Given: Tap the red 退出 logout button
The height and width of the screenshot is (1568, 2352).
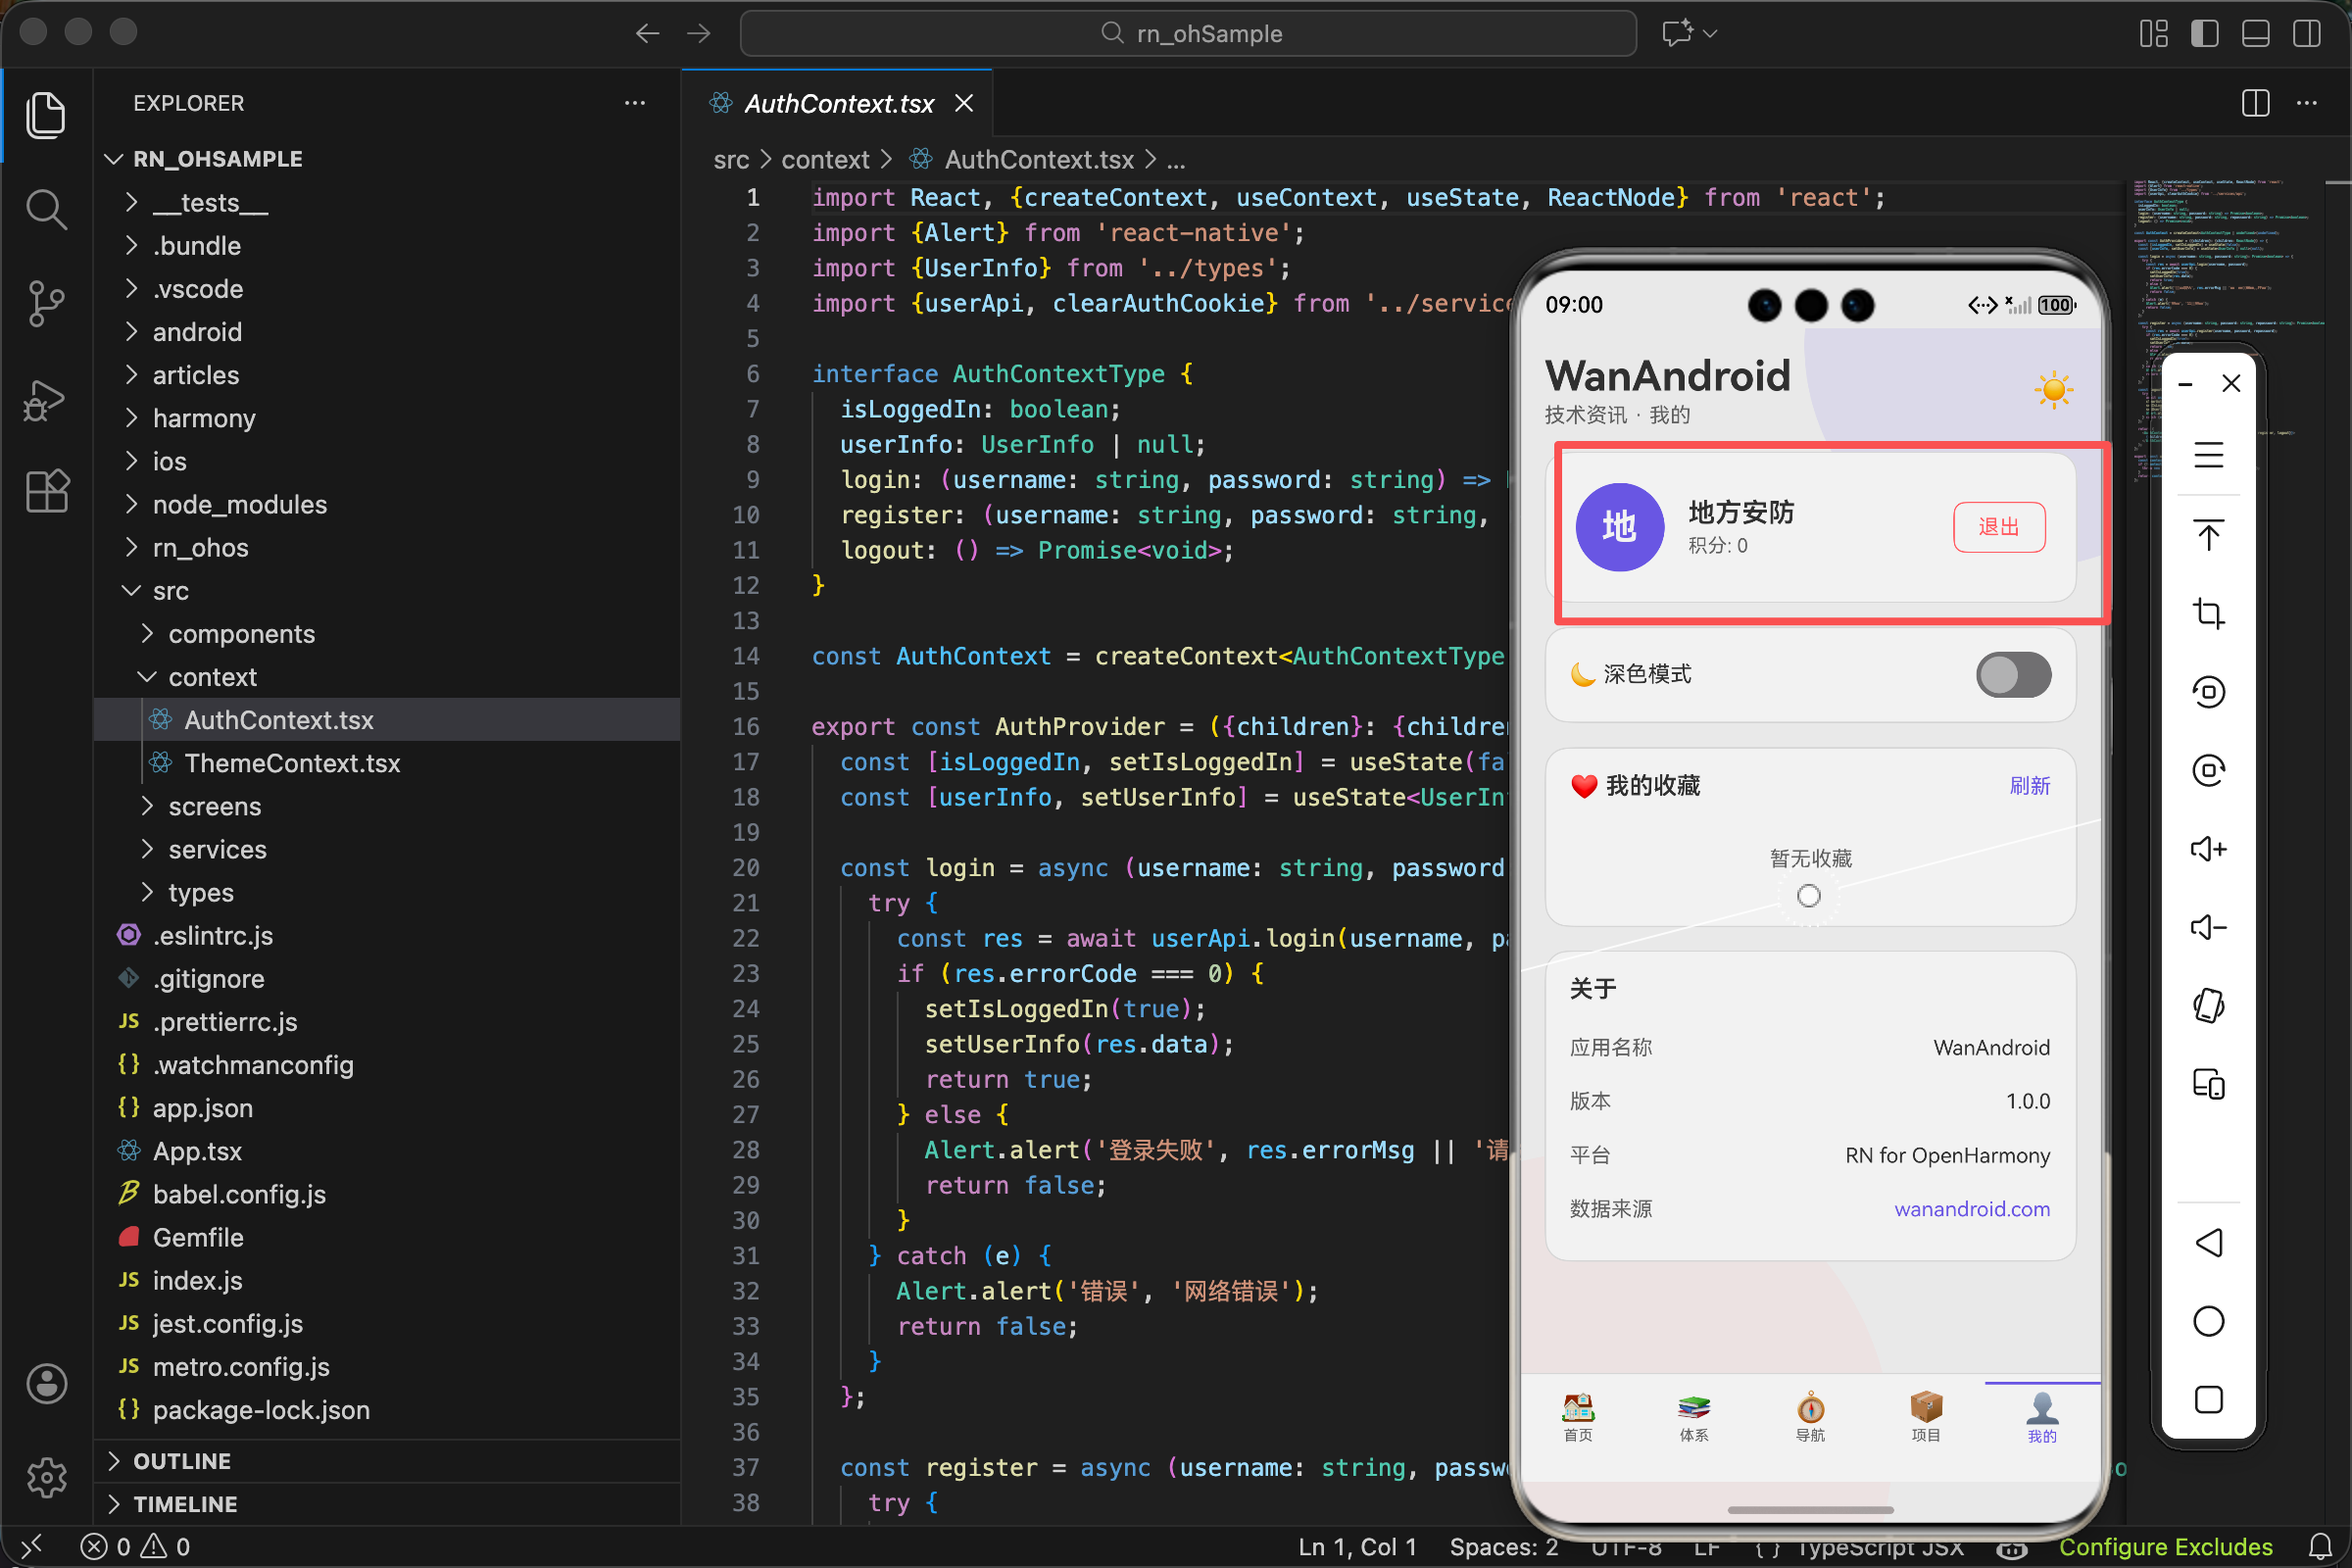Looking at the screenshot, I should click(x=1998, y=527).
